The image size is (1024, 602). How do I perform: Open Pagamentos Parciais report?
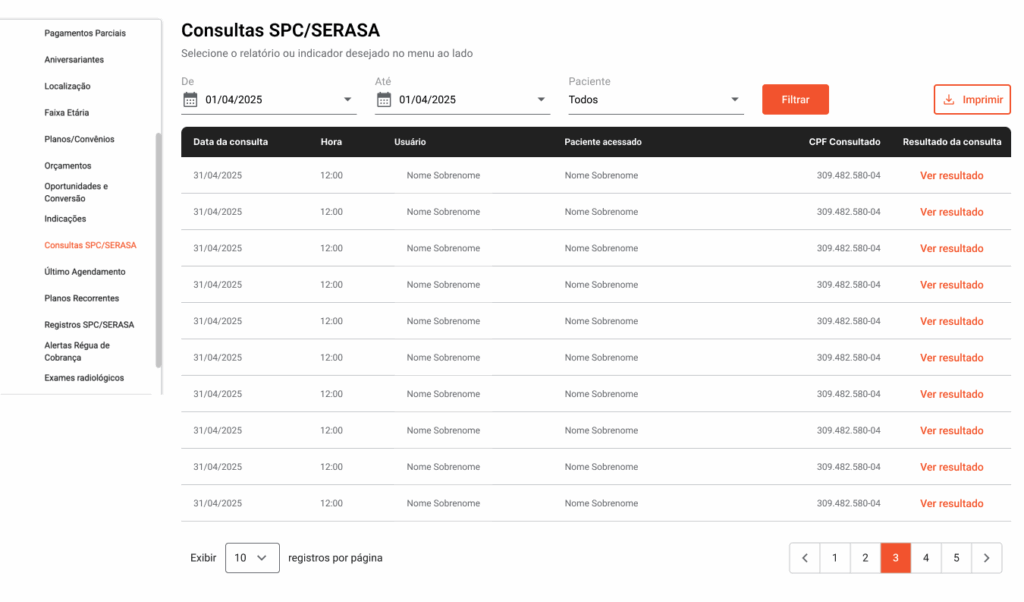(85, 33)
